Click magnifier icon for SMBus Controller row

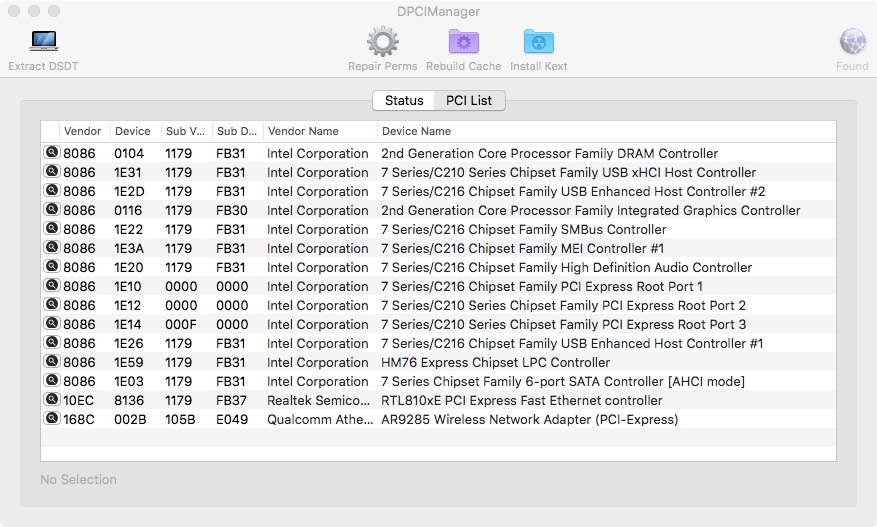point(51,228)
